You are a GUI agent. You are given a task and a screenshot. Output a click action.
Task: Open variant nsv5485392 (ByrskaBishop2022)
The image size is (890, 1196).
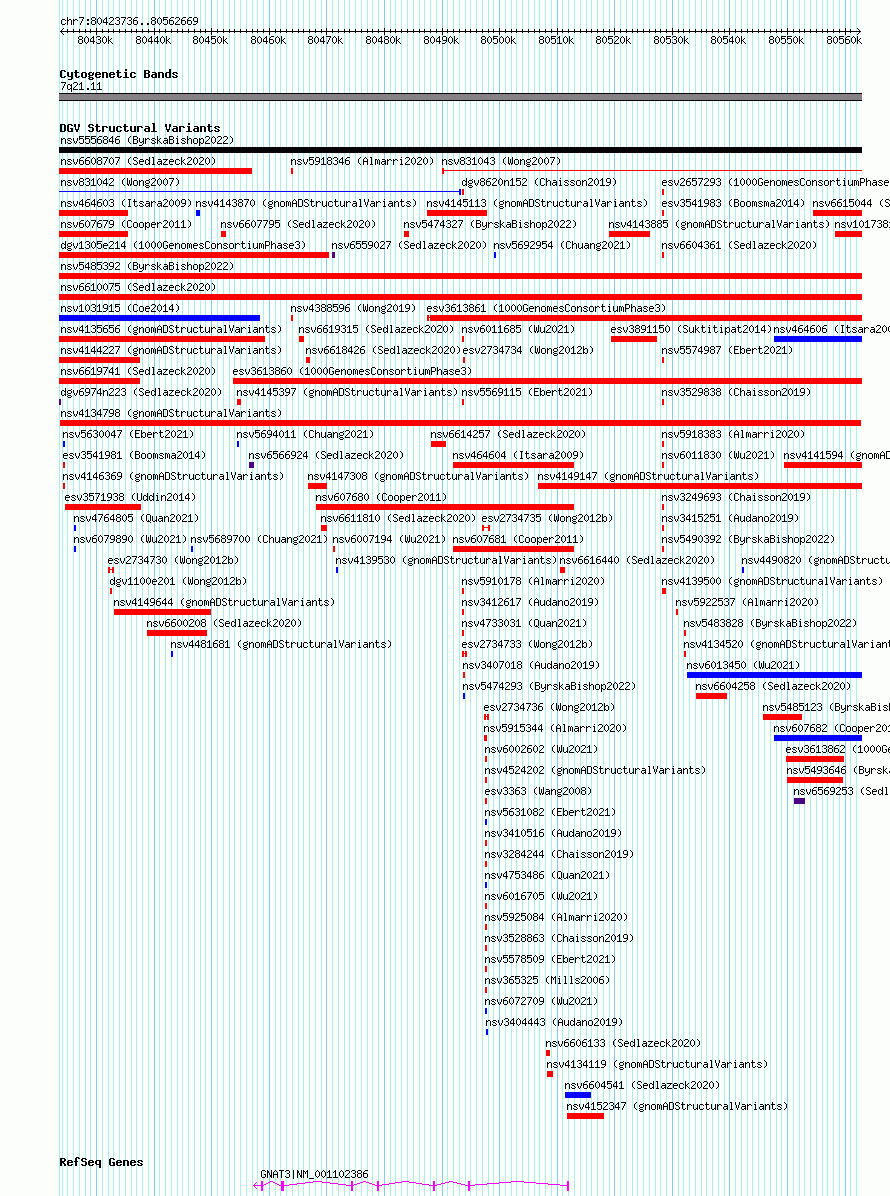[x=147, y=266]
